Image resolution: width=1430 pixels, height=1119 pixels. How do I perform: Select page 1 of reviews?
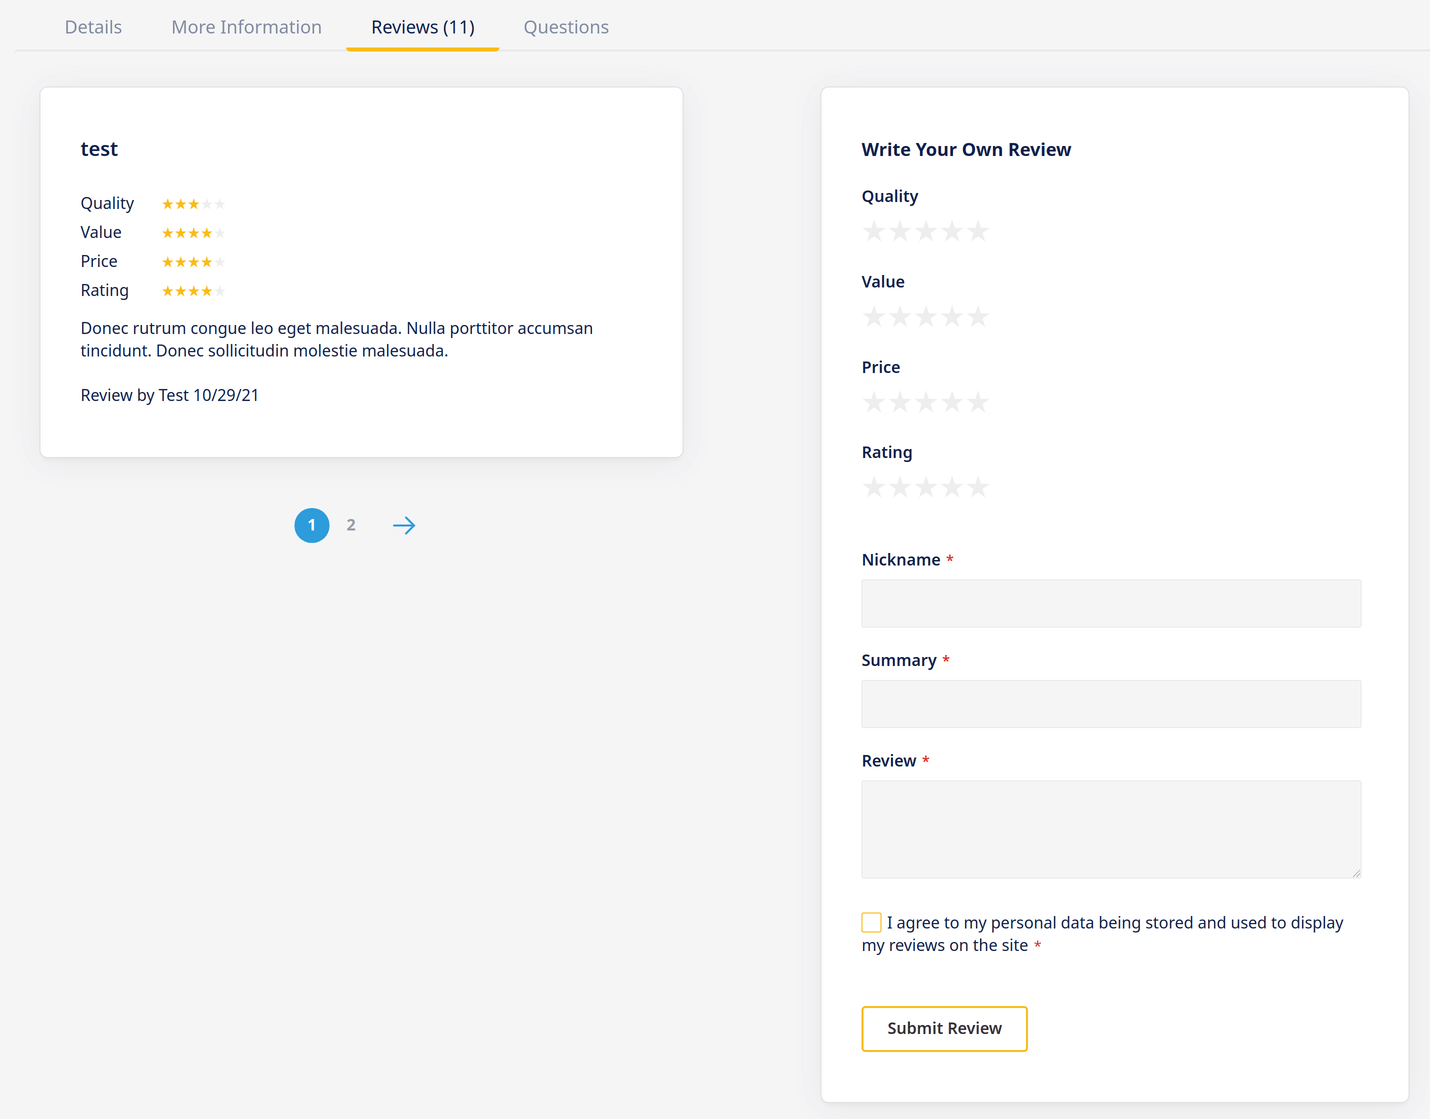point(312,525)
